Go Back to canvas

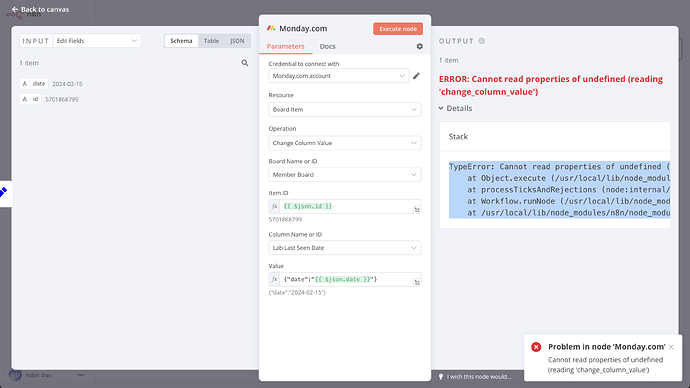pyautogui.click(x=40, y=9)
